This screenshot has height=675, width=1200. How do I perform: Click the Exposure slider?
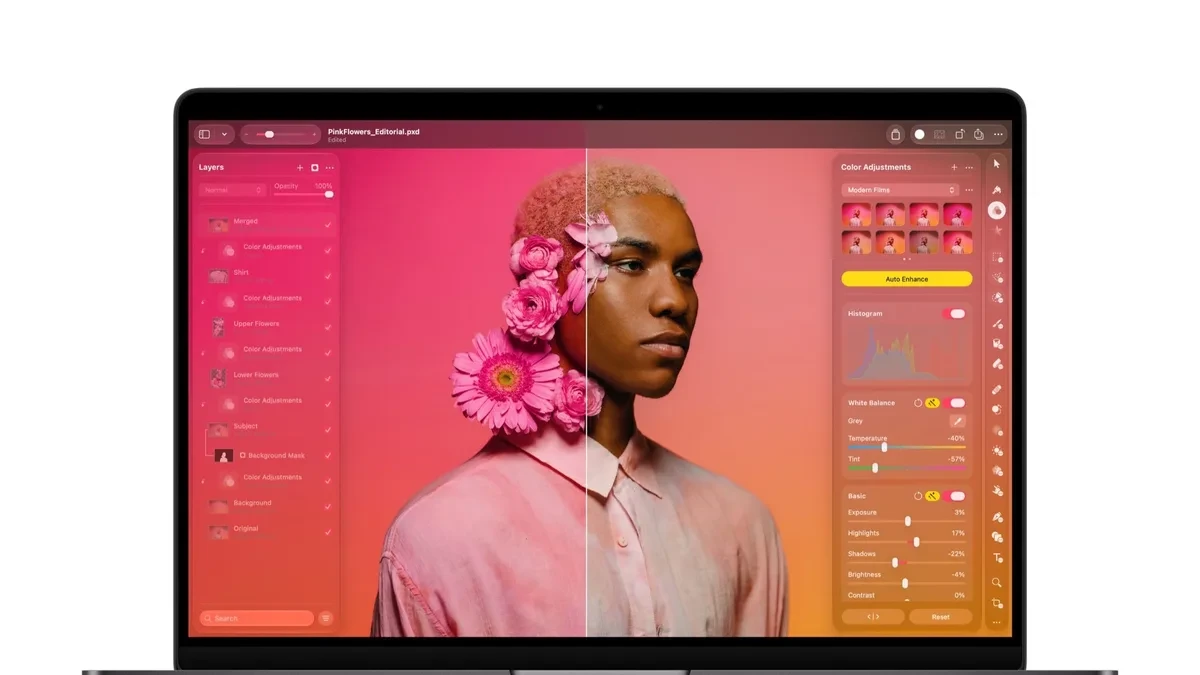[x=906, y=521]
